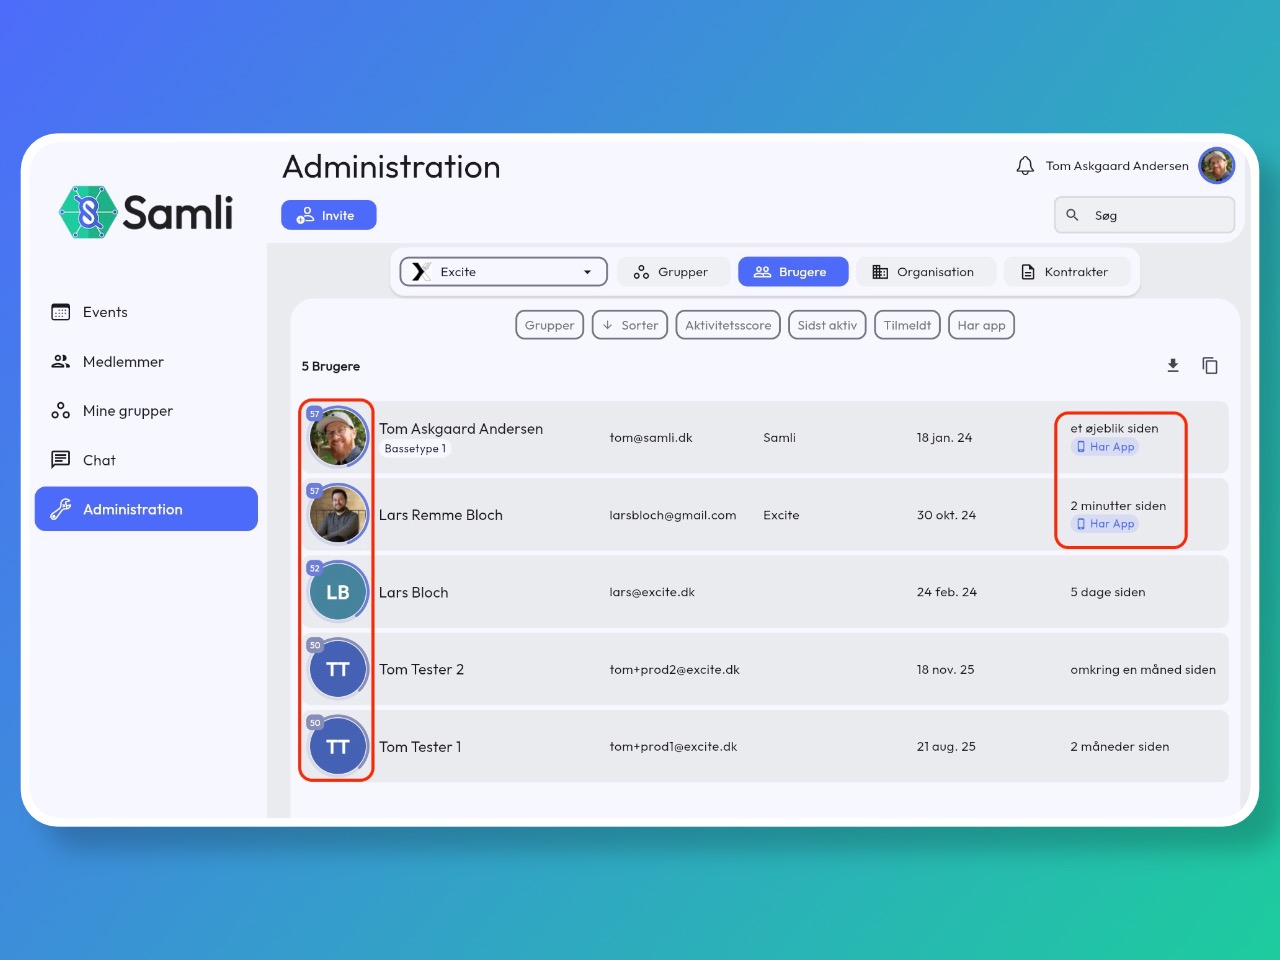Toggle the Tilmeldt filter chip
1280x960 pixels.
907,325
